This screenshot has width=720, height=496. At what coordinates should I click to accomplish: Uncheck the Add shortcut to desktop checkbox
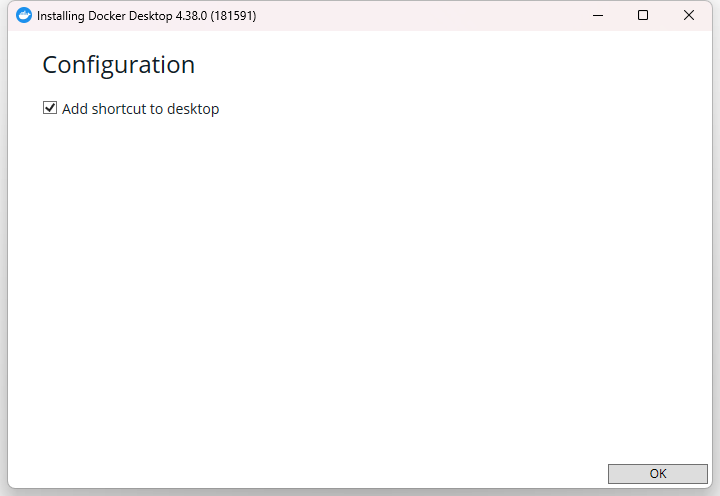(x=50, y=108)
